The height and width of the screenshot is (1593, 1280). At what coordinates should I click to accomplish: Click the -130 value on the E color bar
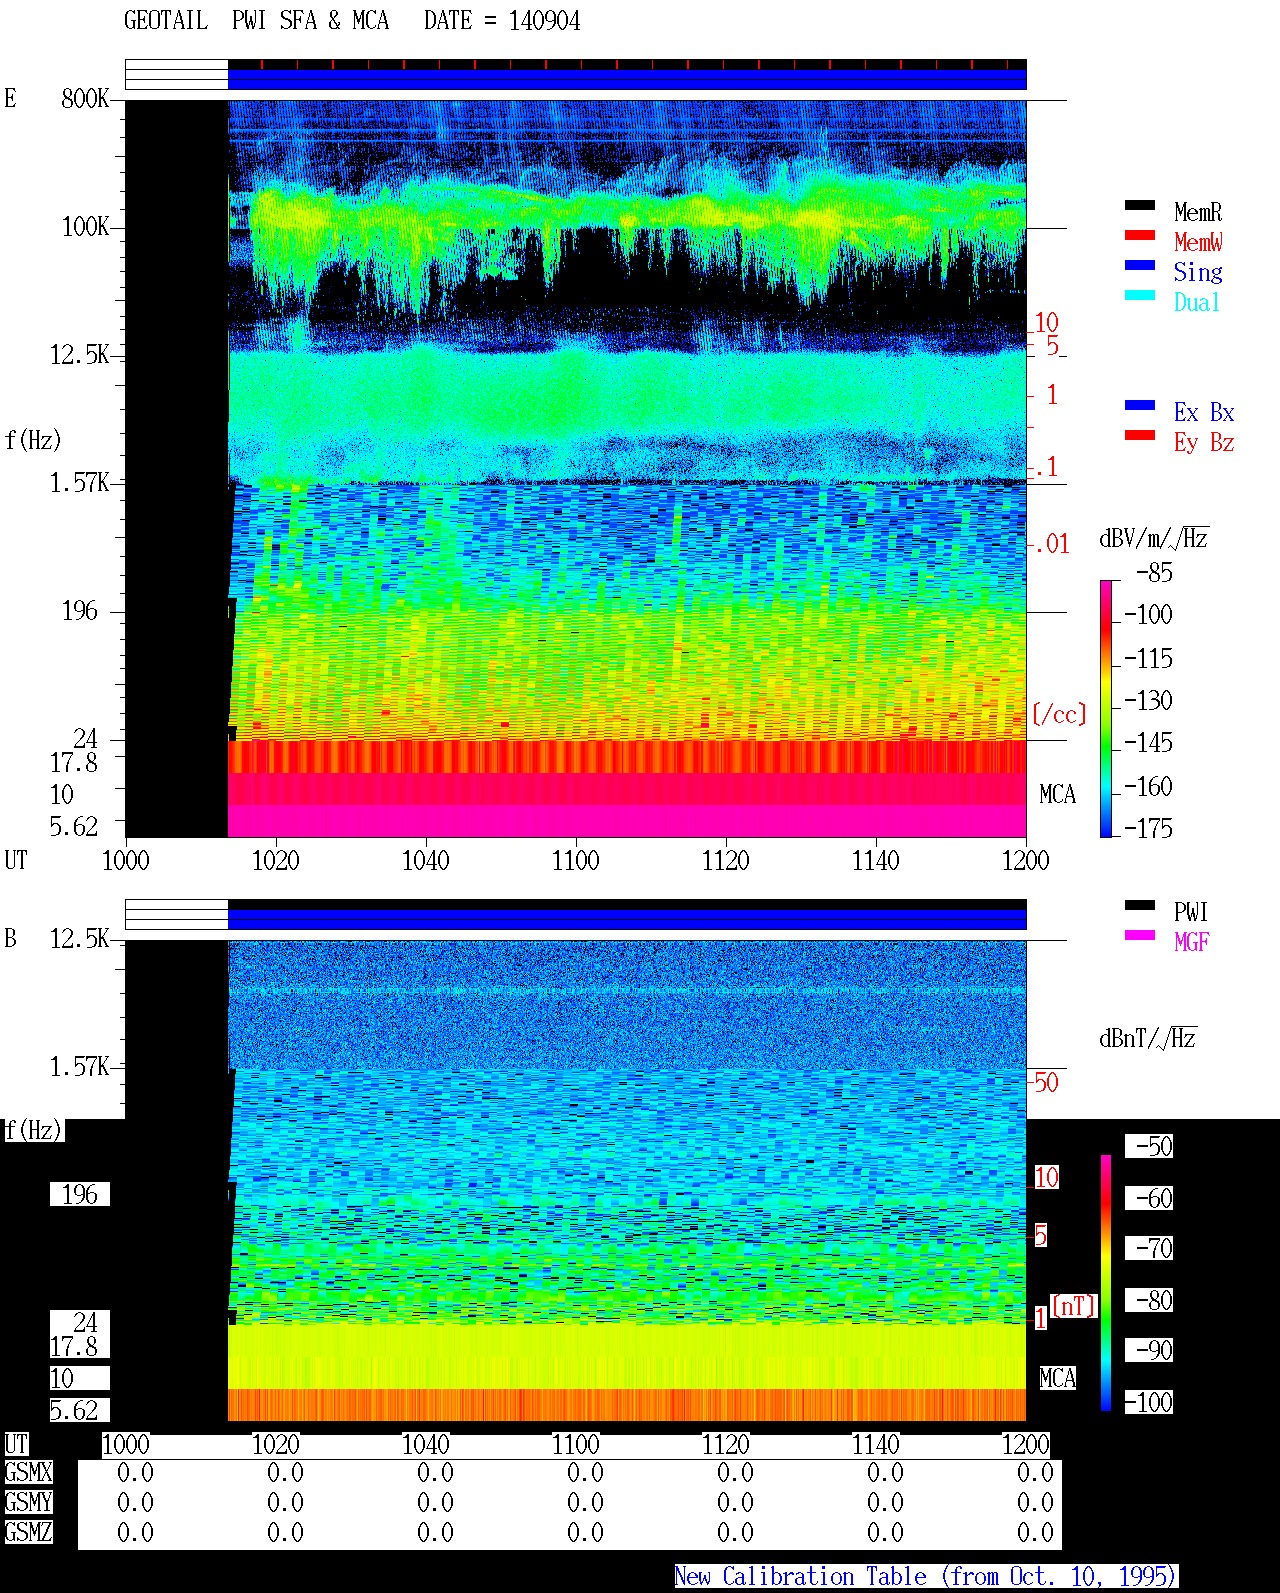click(x=1148, y=701)
